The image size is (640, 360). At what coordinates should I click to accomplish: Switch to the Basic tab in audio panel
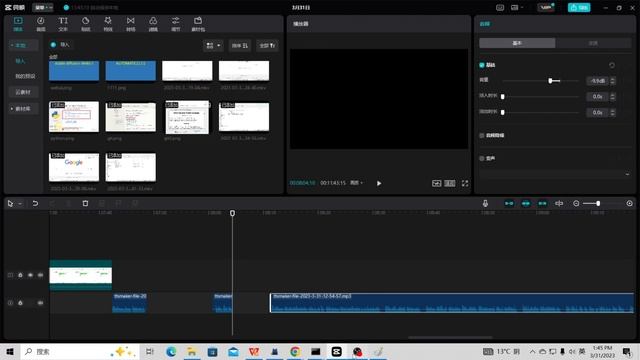[517, 43]
